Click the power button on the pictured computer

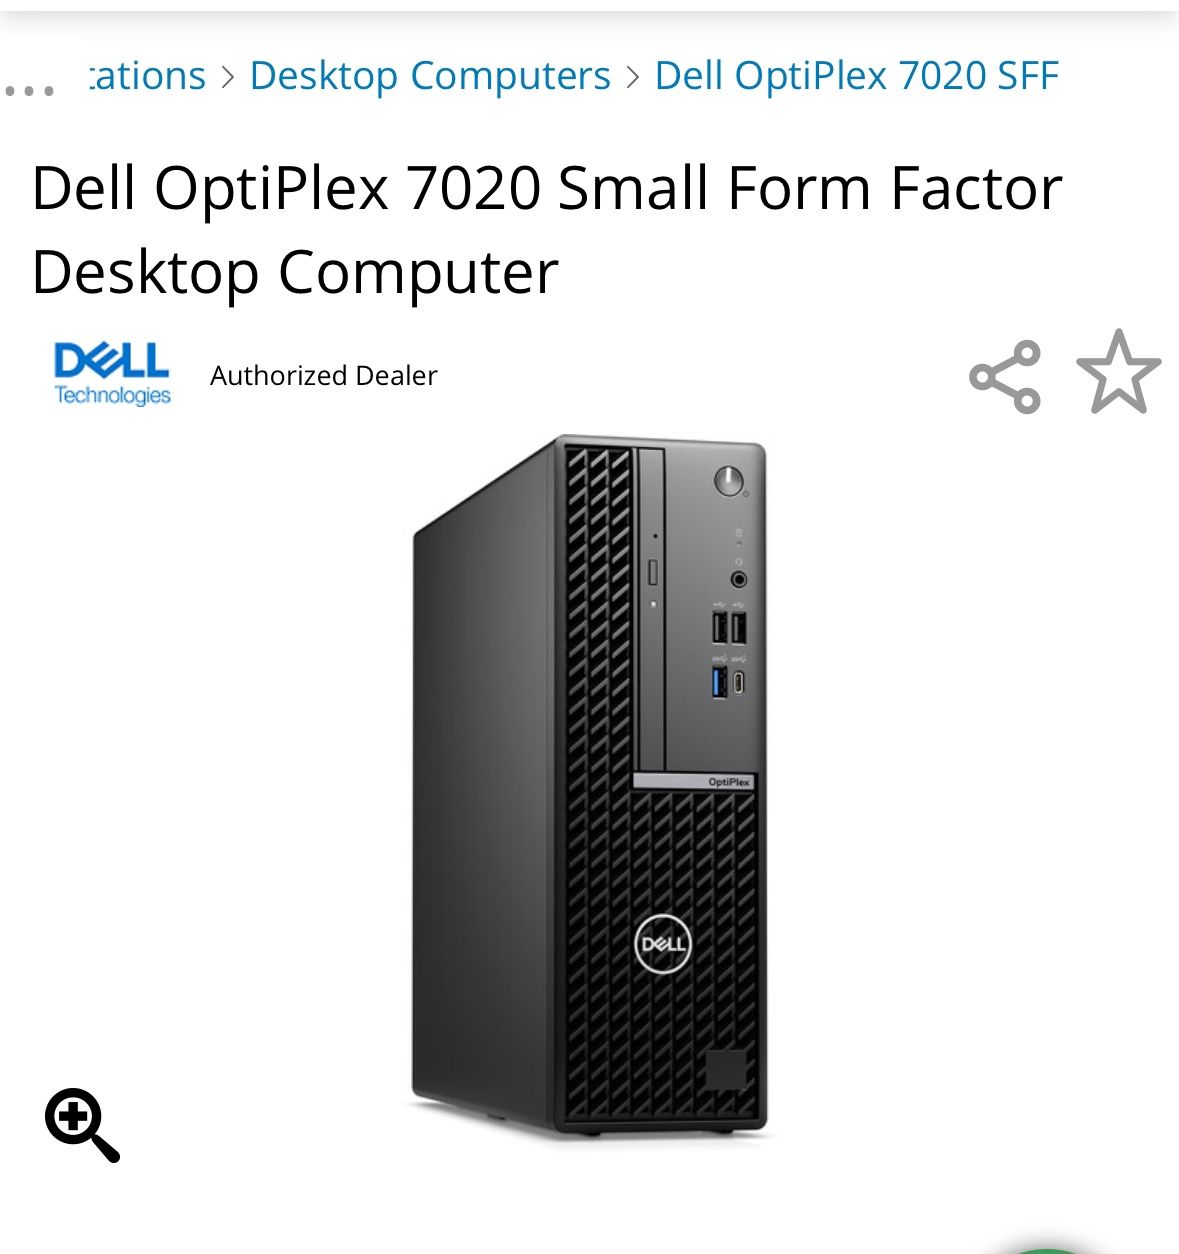tap(730, 481)
